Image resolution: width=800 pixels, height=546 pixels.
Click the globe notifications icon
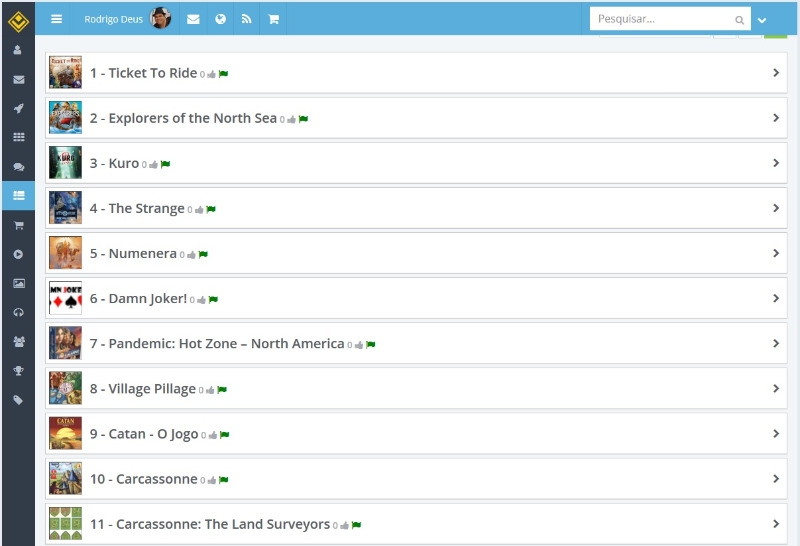coord(220,19)
